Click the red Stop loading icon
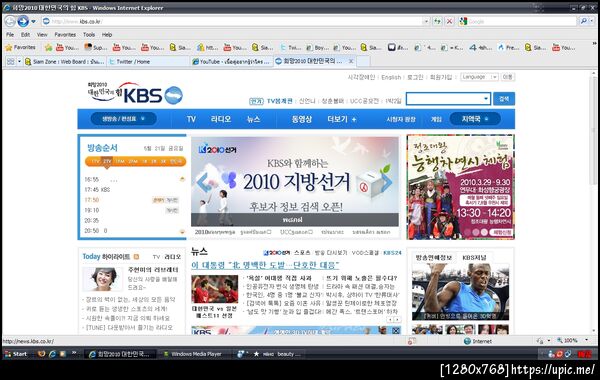Screen dimensions: 600x380 (x=450, y=21)
